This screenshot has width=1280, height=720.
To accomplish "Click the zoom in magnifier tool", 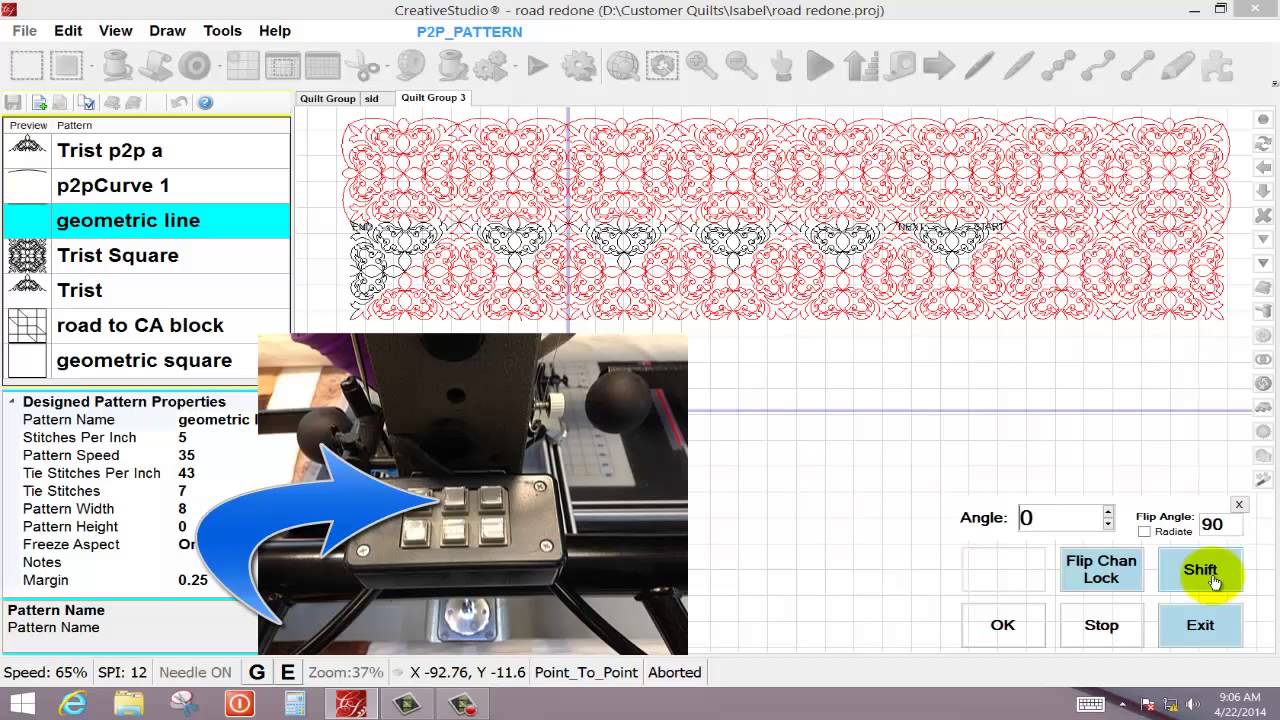I will coord(701,67).
